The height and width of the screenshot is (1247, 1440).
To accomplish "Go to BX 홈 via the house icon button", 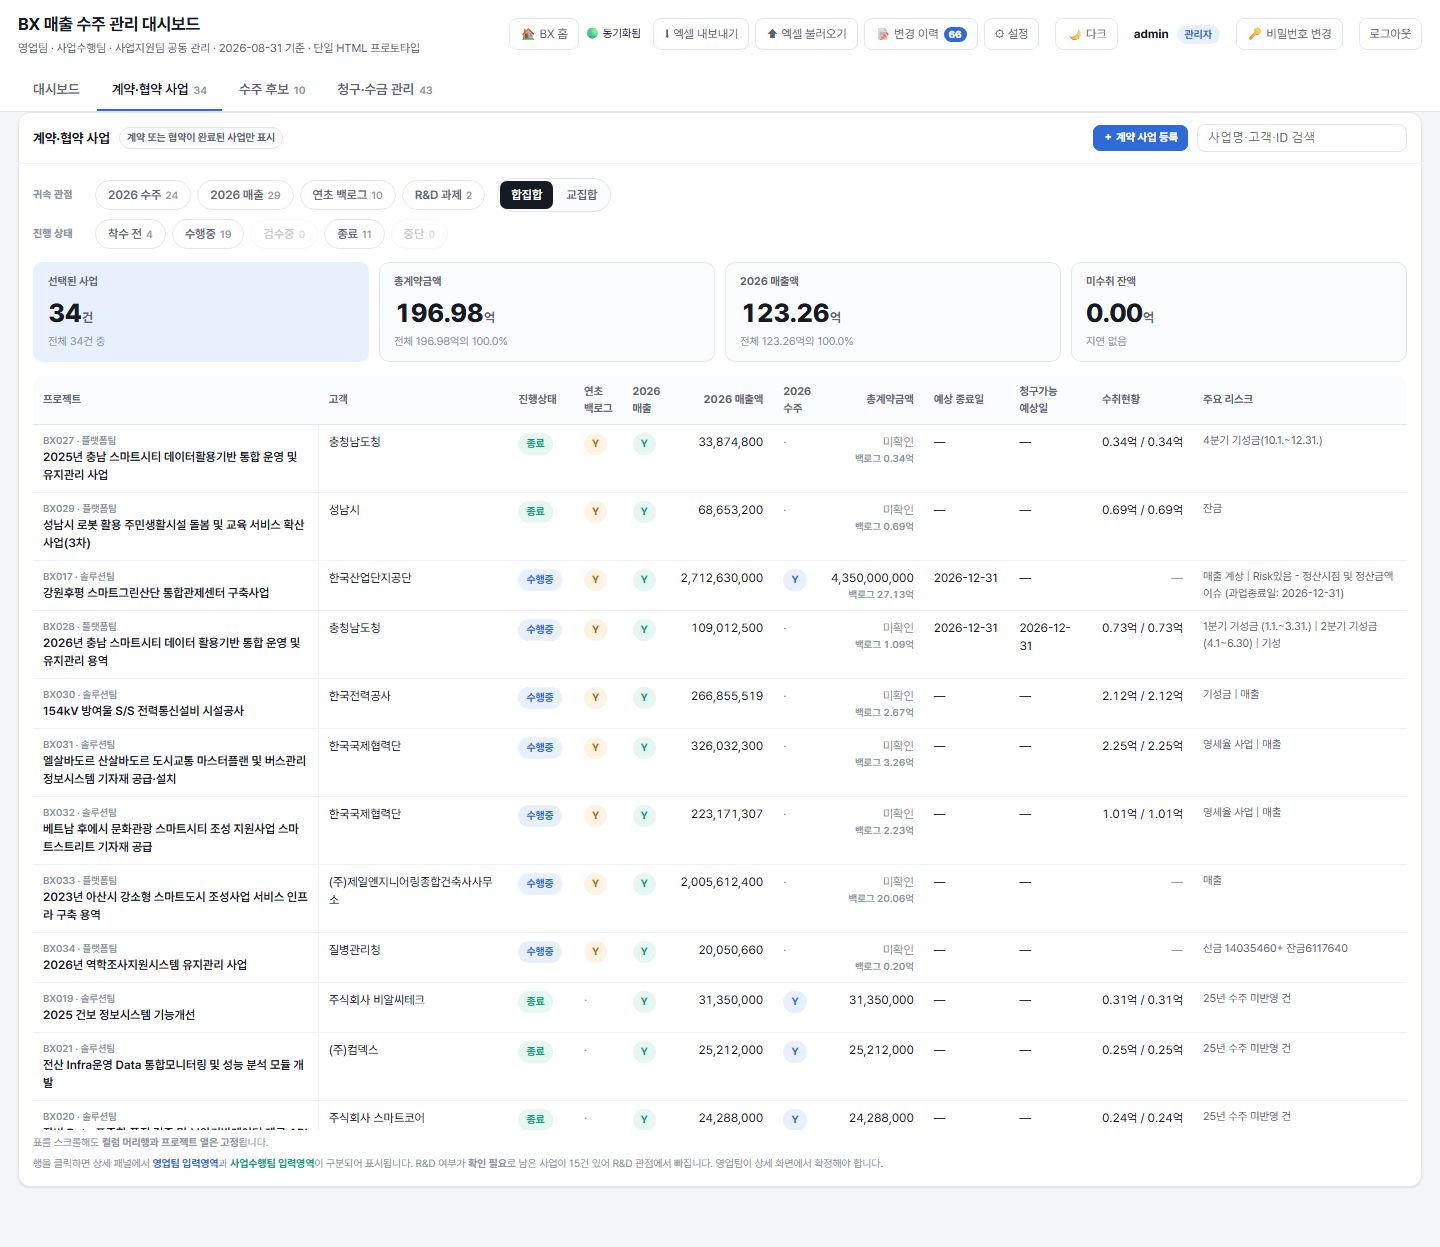I will pos(544,34).
